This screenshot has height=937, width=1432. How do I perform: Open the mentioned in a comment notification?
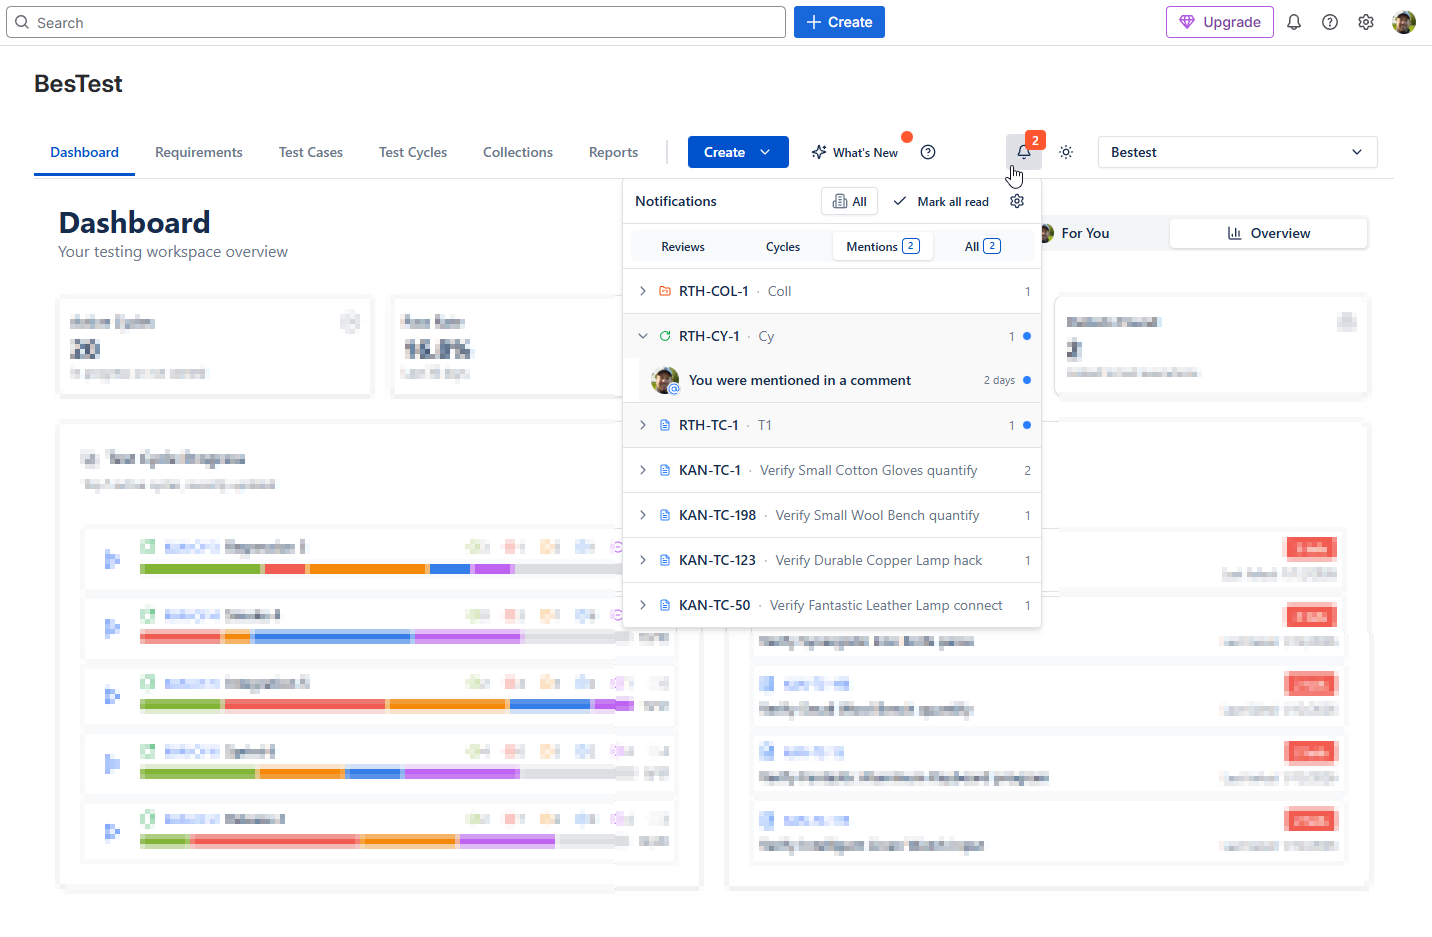point(800,380)
